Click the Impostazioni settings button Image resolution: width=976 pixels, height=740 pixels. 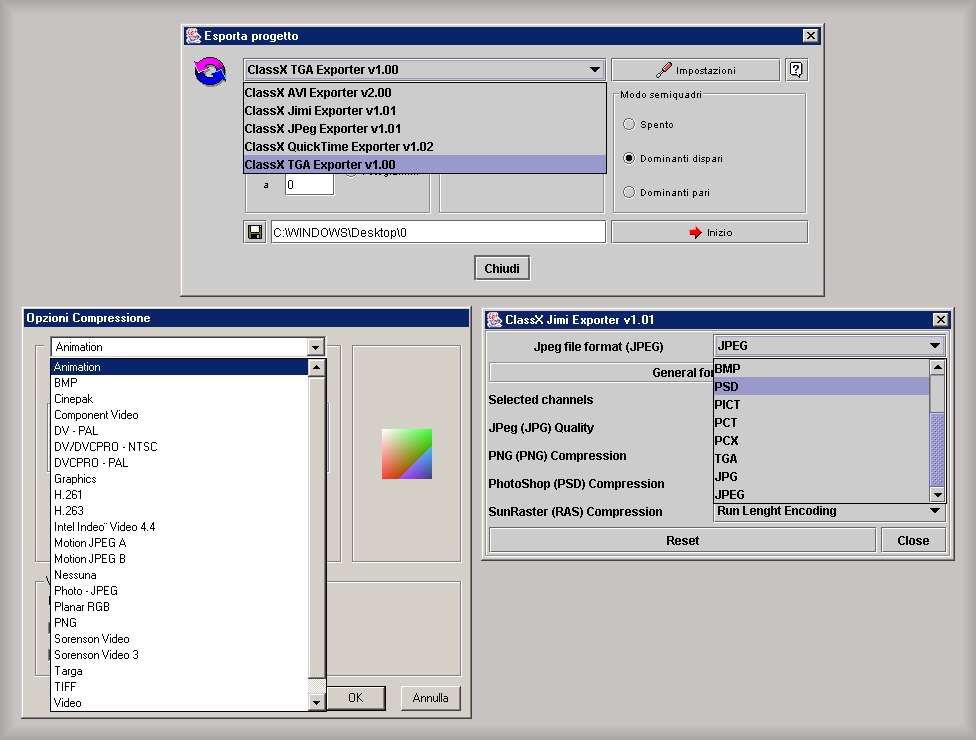click(x=695, y=70)
